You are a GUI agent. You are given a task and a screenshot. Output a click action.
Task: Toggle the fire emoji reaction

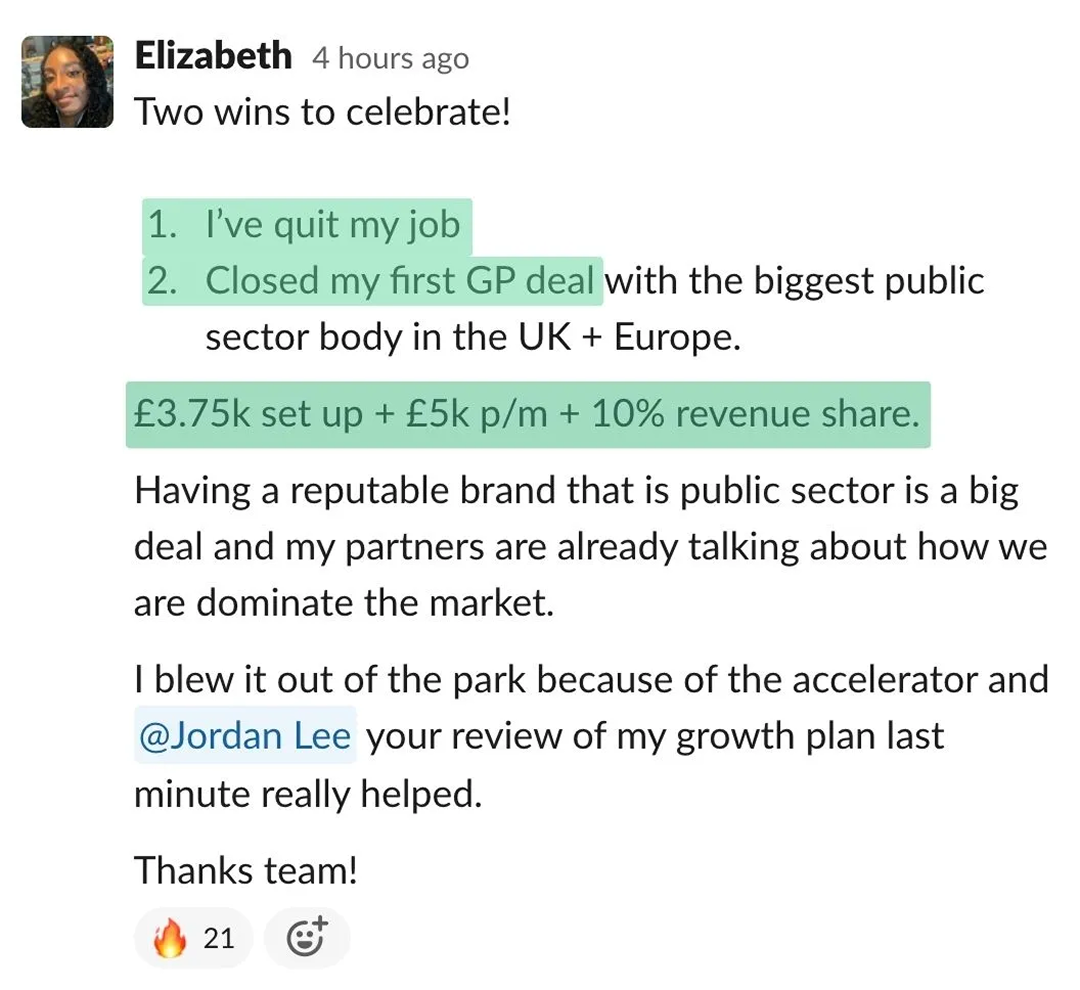[171, 938]
